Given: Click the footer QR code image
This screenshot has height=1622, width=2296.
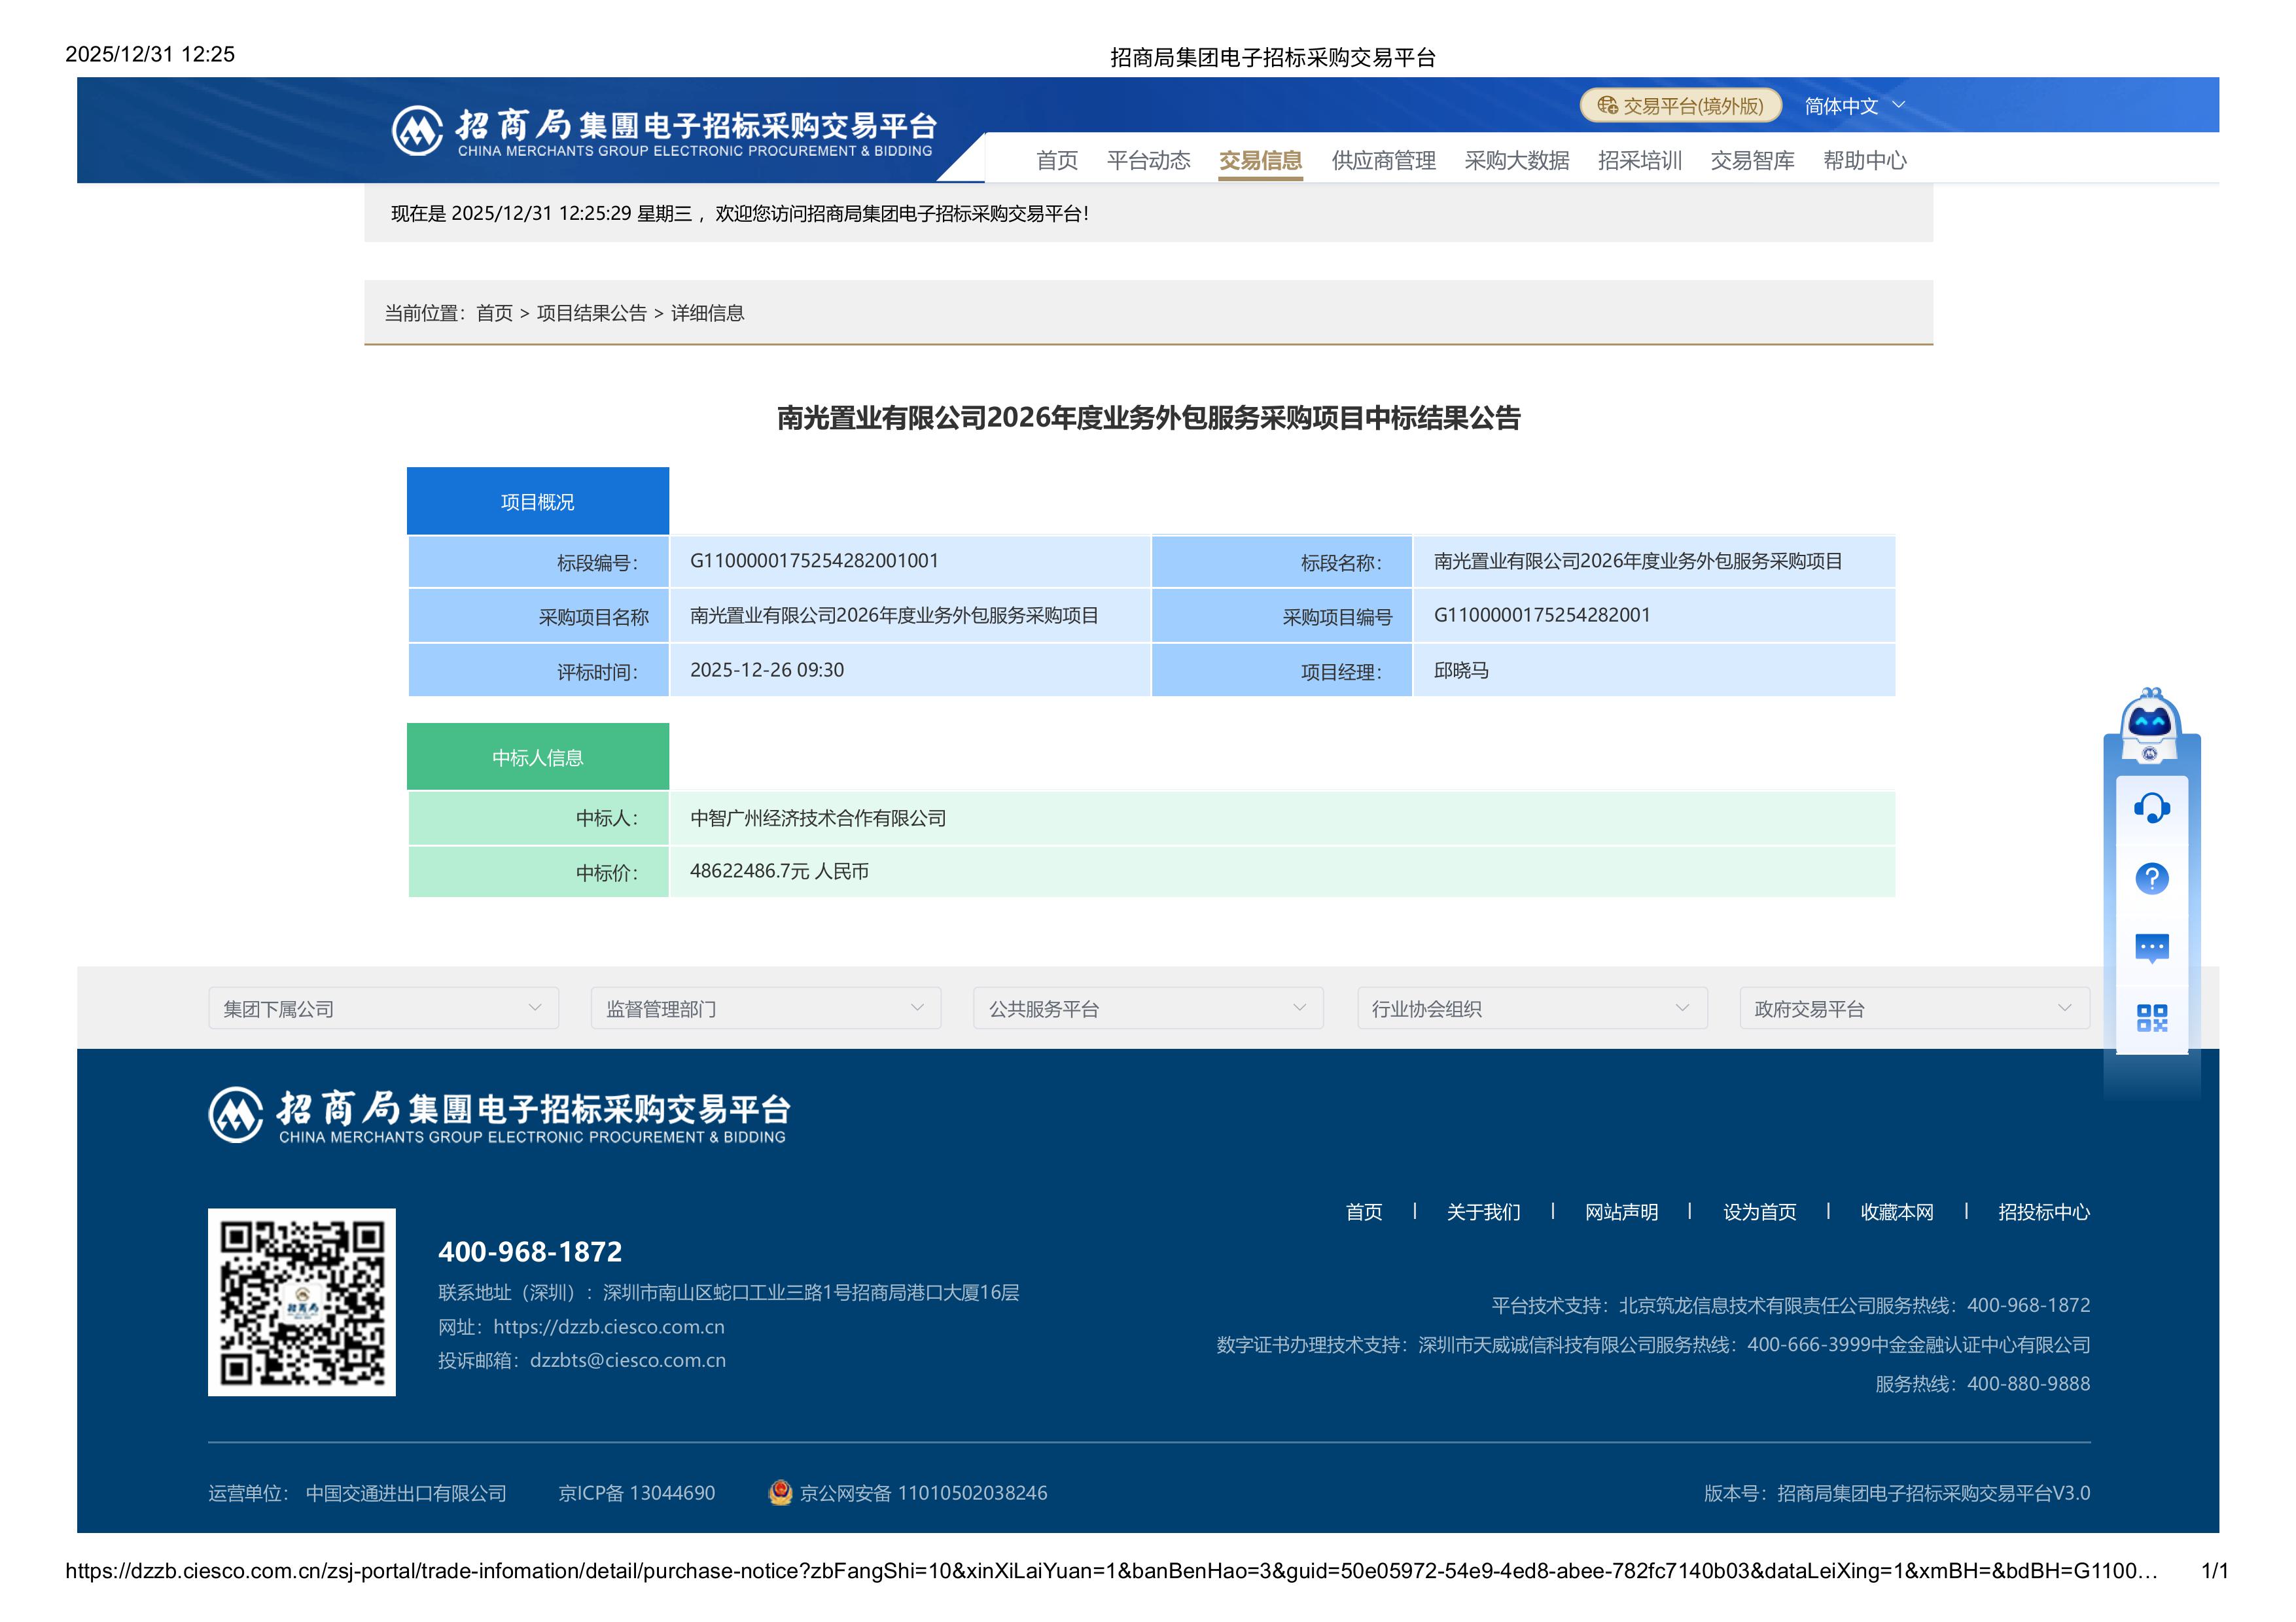Looking at the screenshot, I should point(301,1302).
